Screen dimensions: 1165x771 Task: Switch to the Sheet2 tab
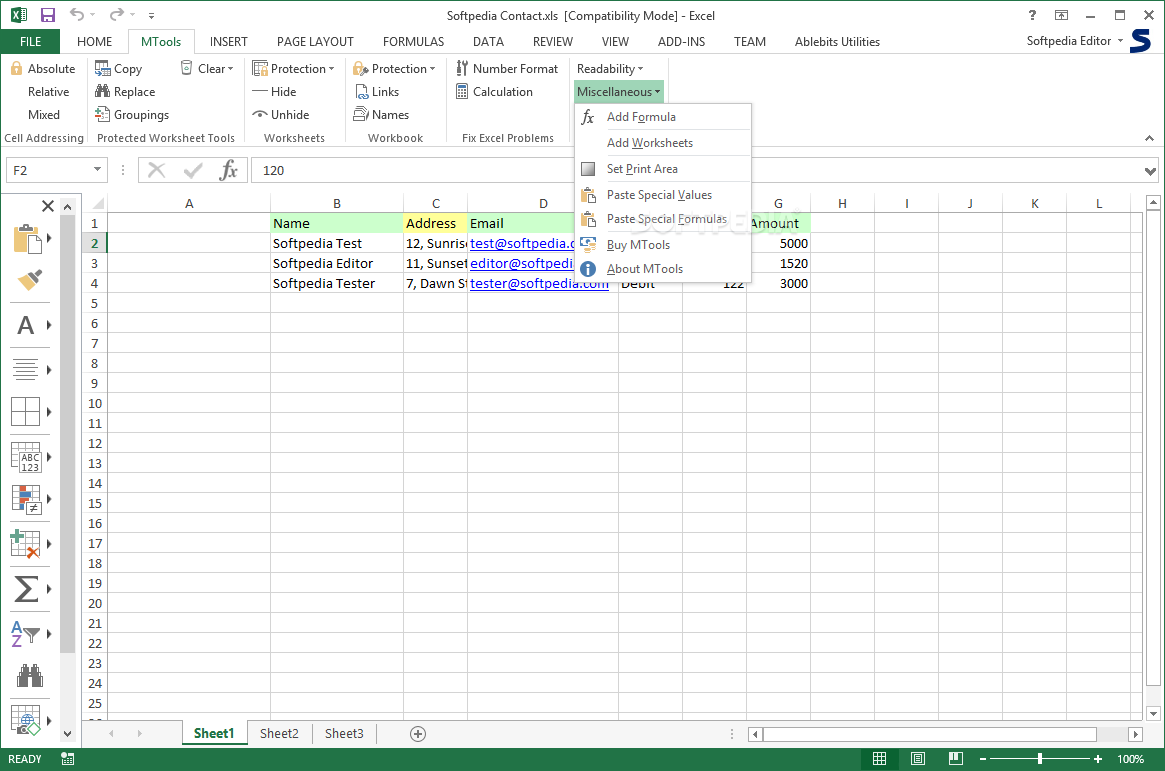[279, 733]
